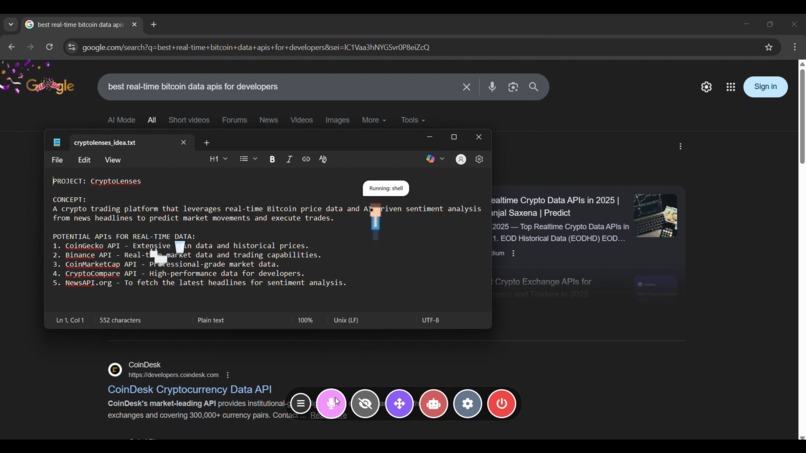Add a new Notepad tab

[206, 143]
